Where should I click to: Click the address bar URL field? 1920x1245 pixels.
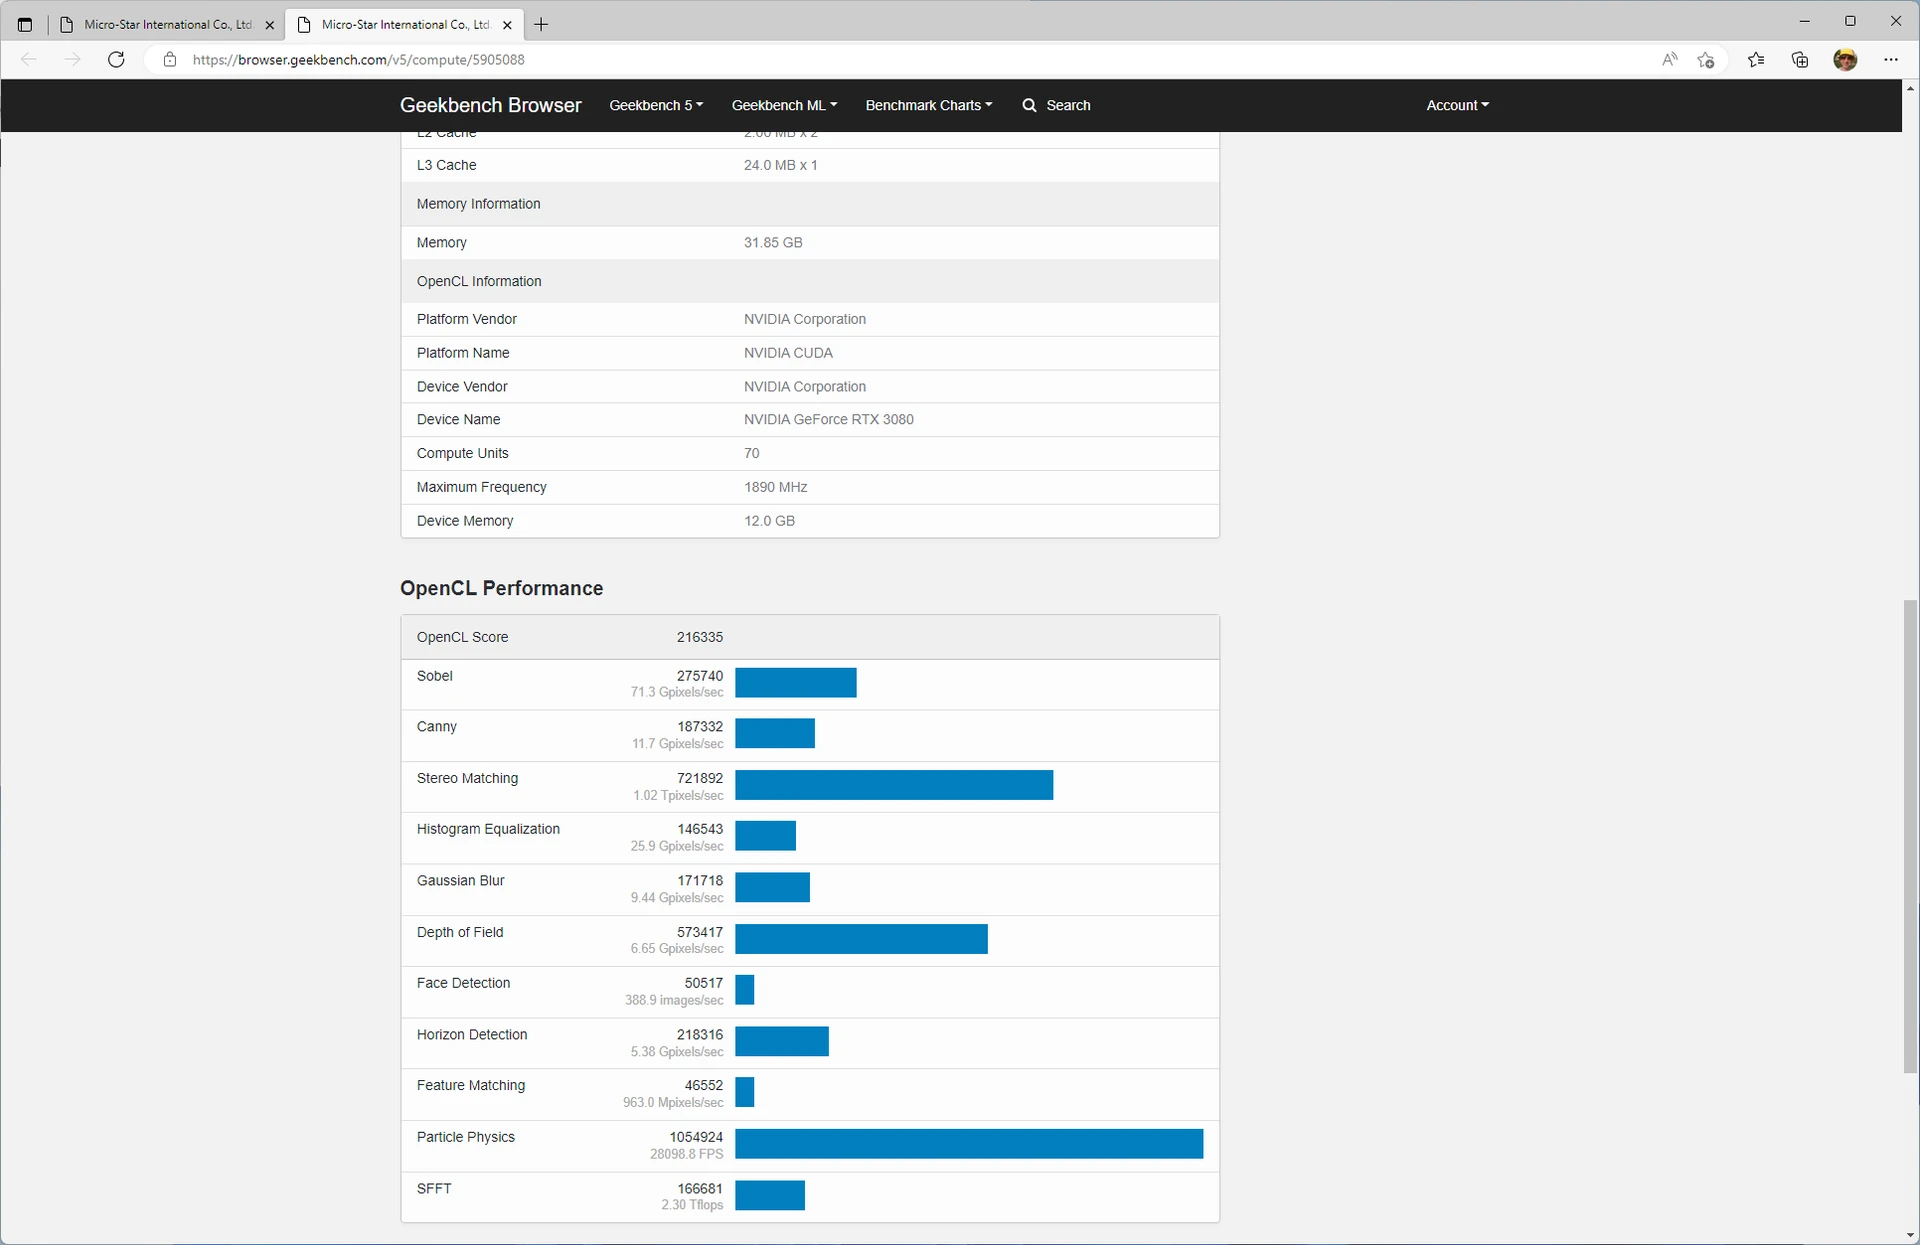[900, 60]
